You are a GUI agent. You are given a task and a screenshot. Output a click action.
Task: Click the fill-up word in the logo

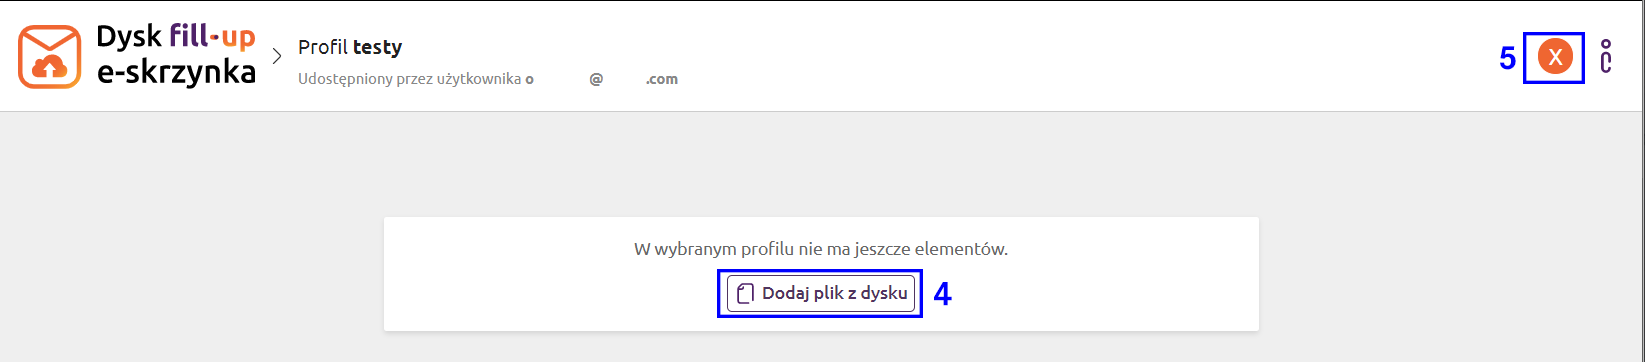coord(213,39)
